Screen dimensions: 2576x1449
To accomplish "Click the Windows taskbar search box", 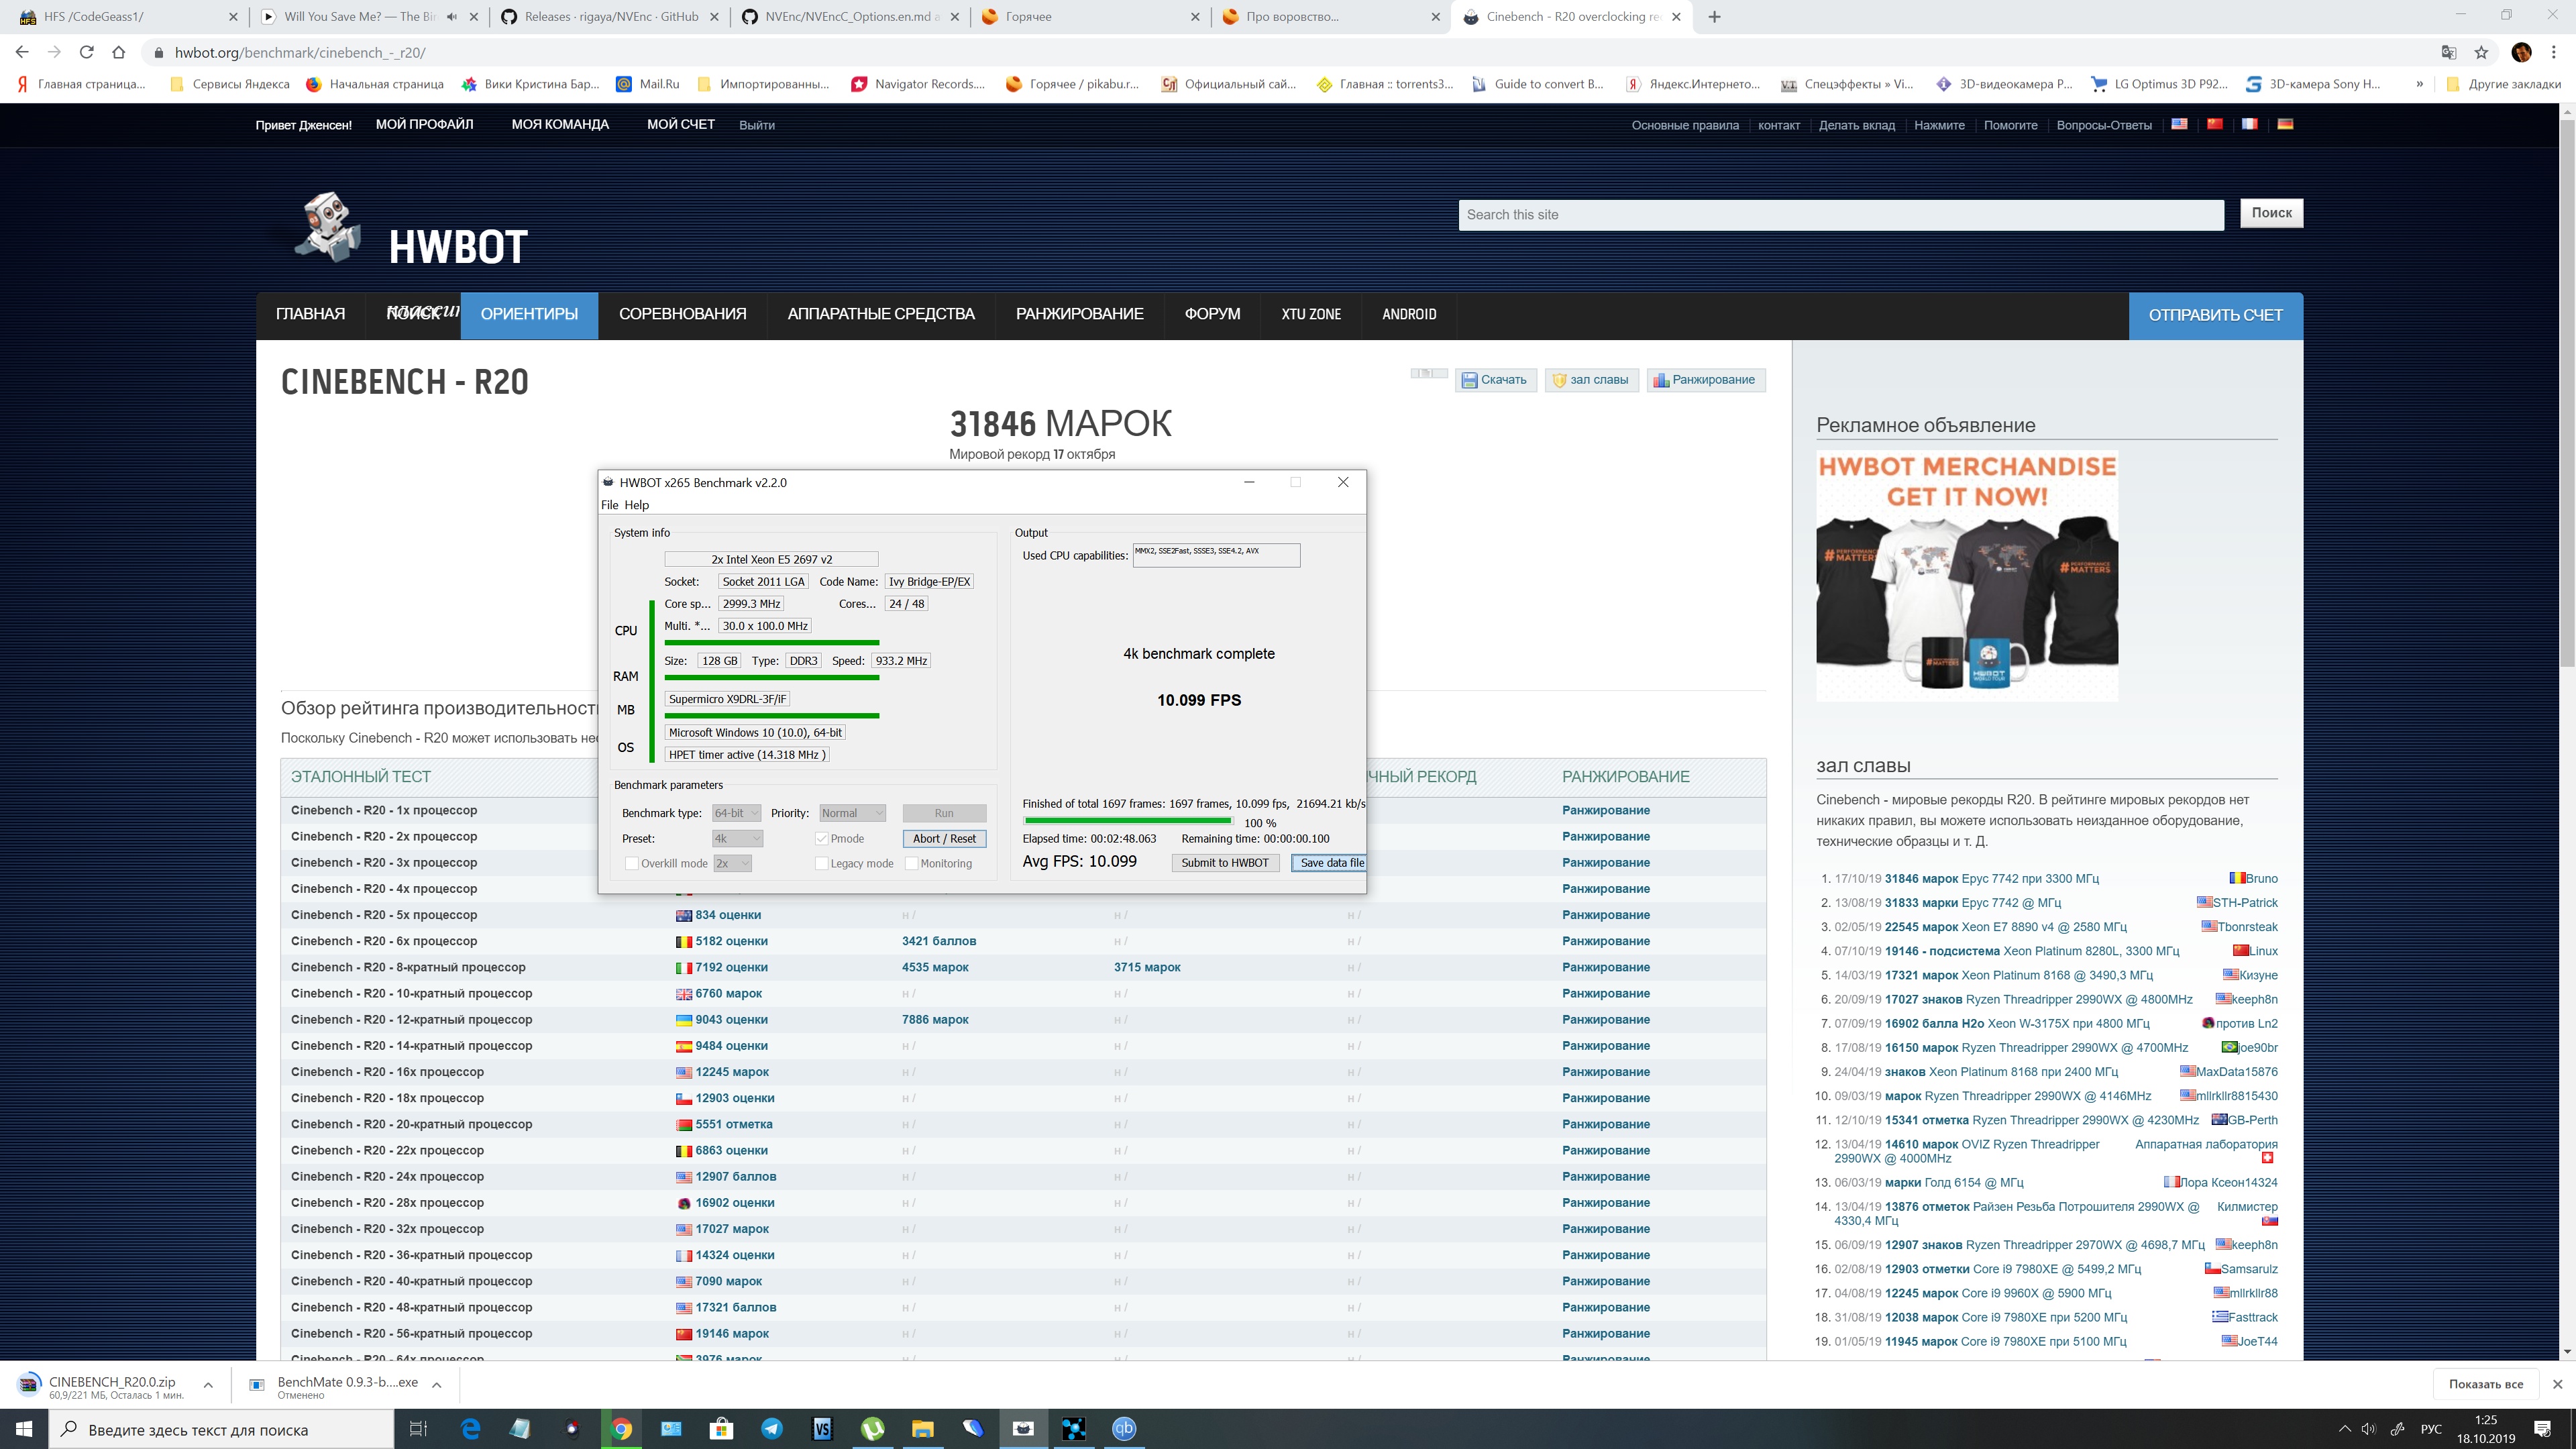I will coord(222,1429).
